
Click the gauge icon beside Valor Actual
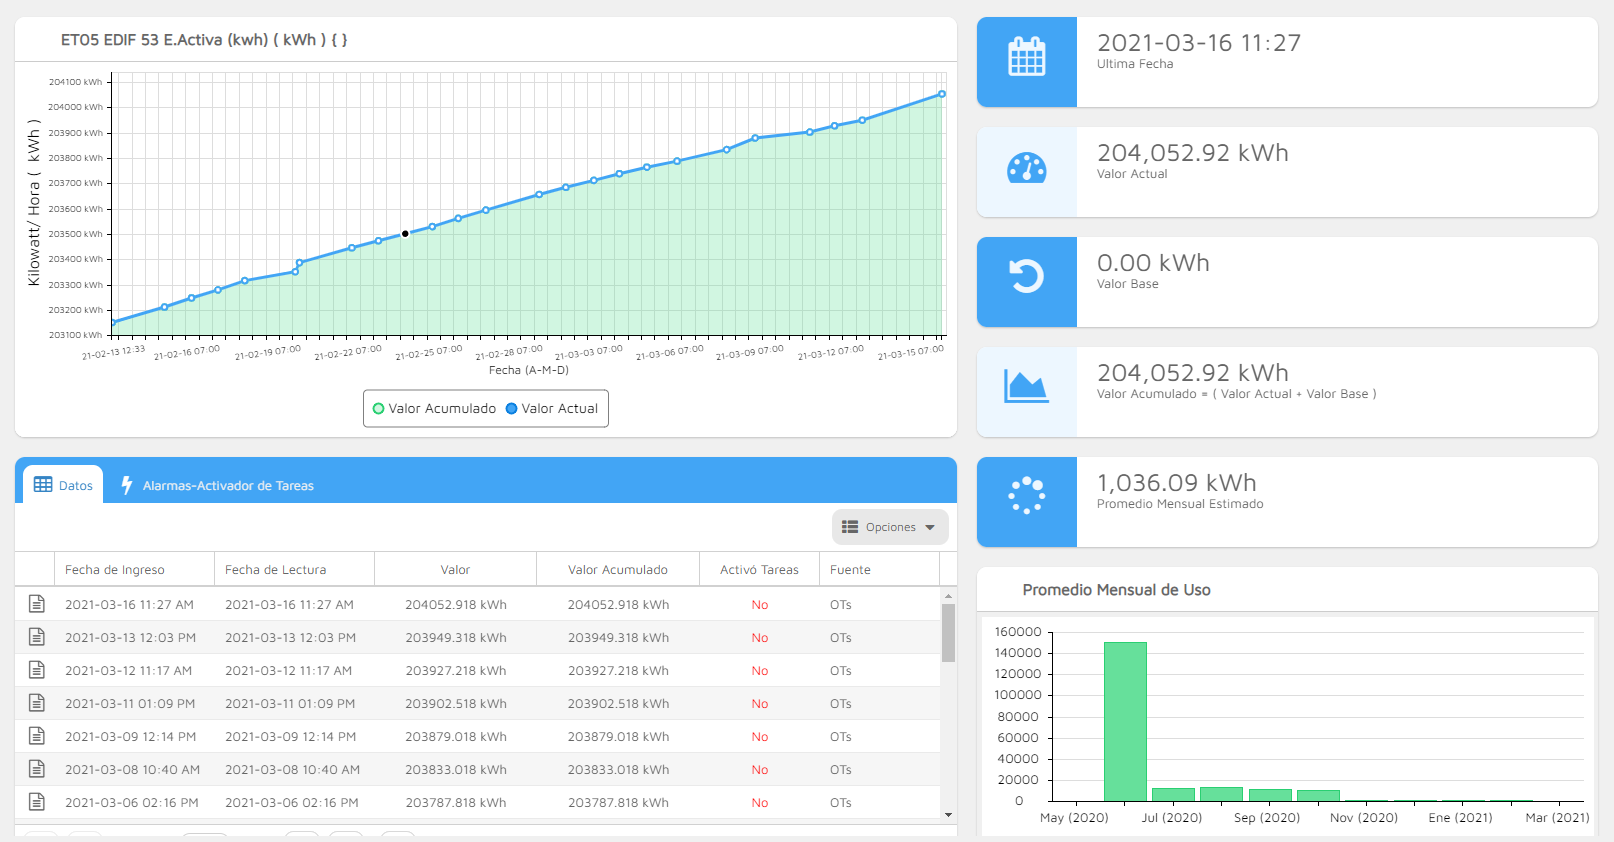1026,168
